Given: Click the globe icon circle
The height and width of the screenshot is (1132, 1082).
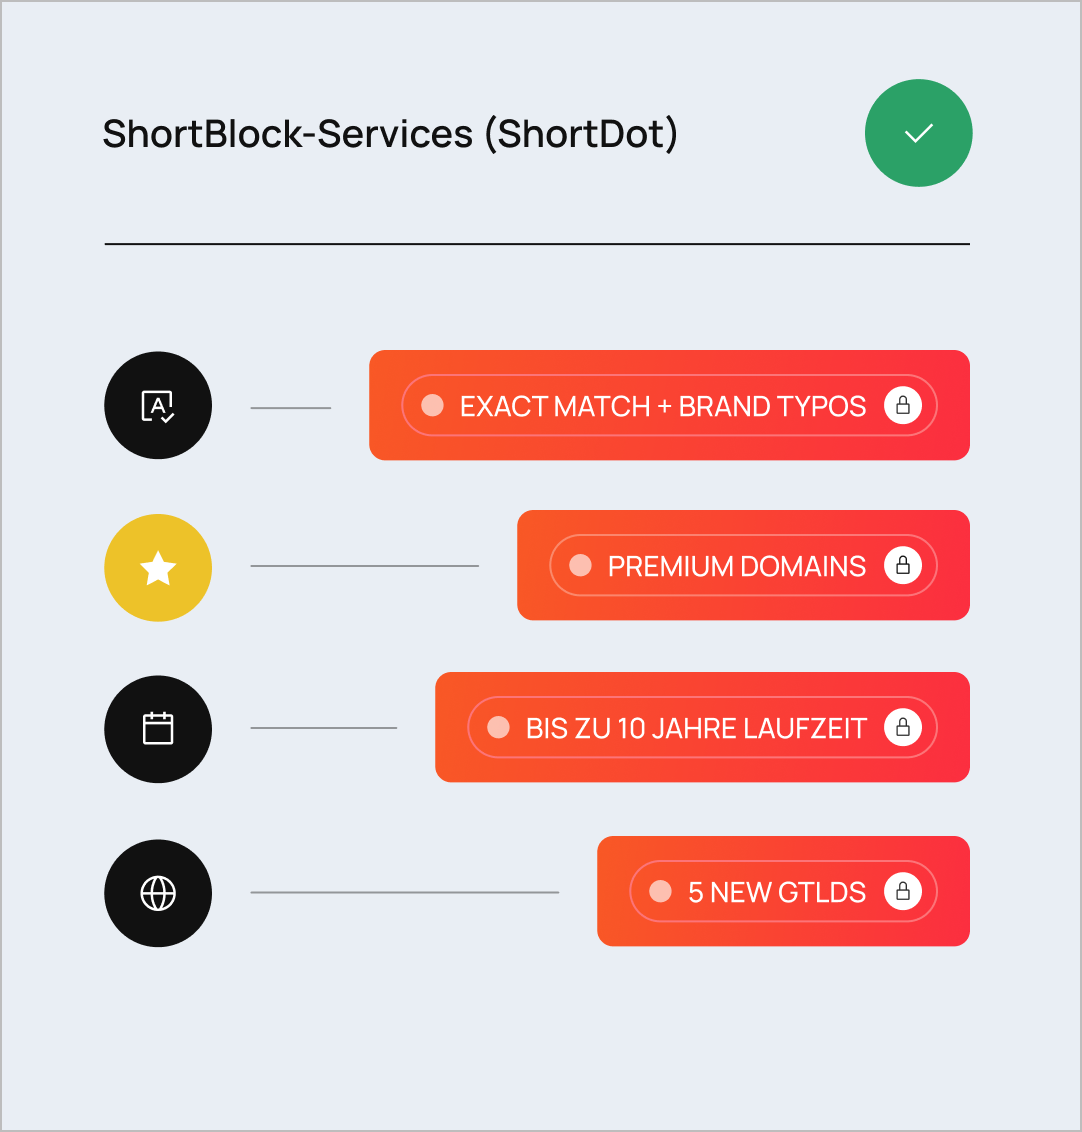Looking at the screenshot, I should (158, 893).
